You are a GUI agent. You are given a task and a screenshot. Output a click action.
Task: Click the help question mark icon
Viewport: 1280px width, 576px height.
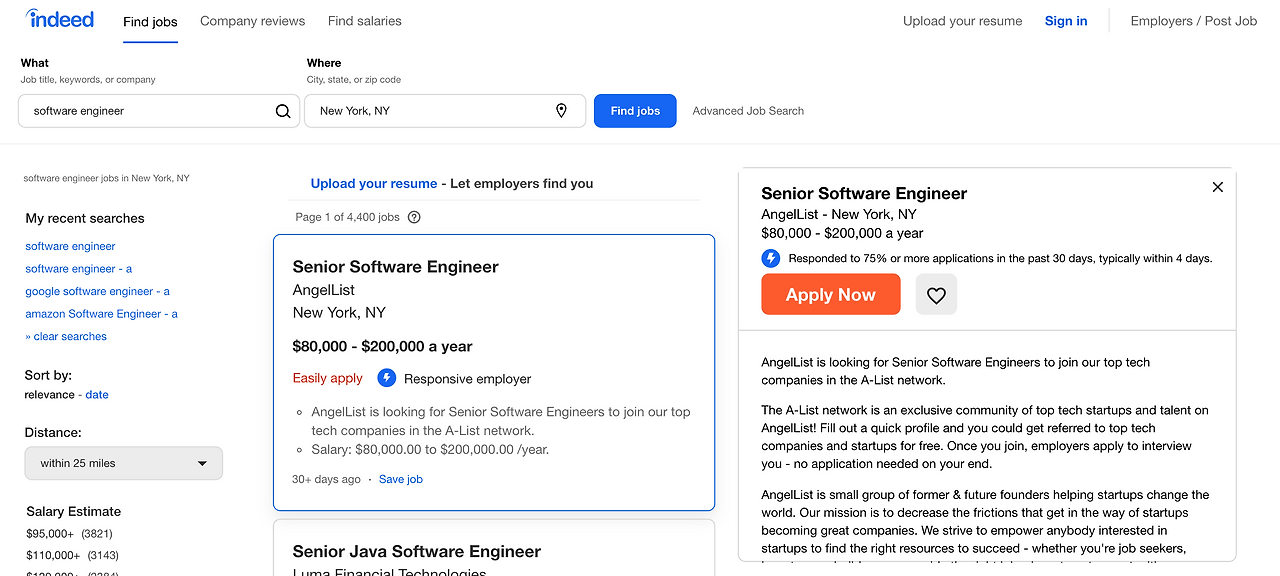(414, 217)
